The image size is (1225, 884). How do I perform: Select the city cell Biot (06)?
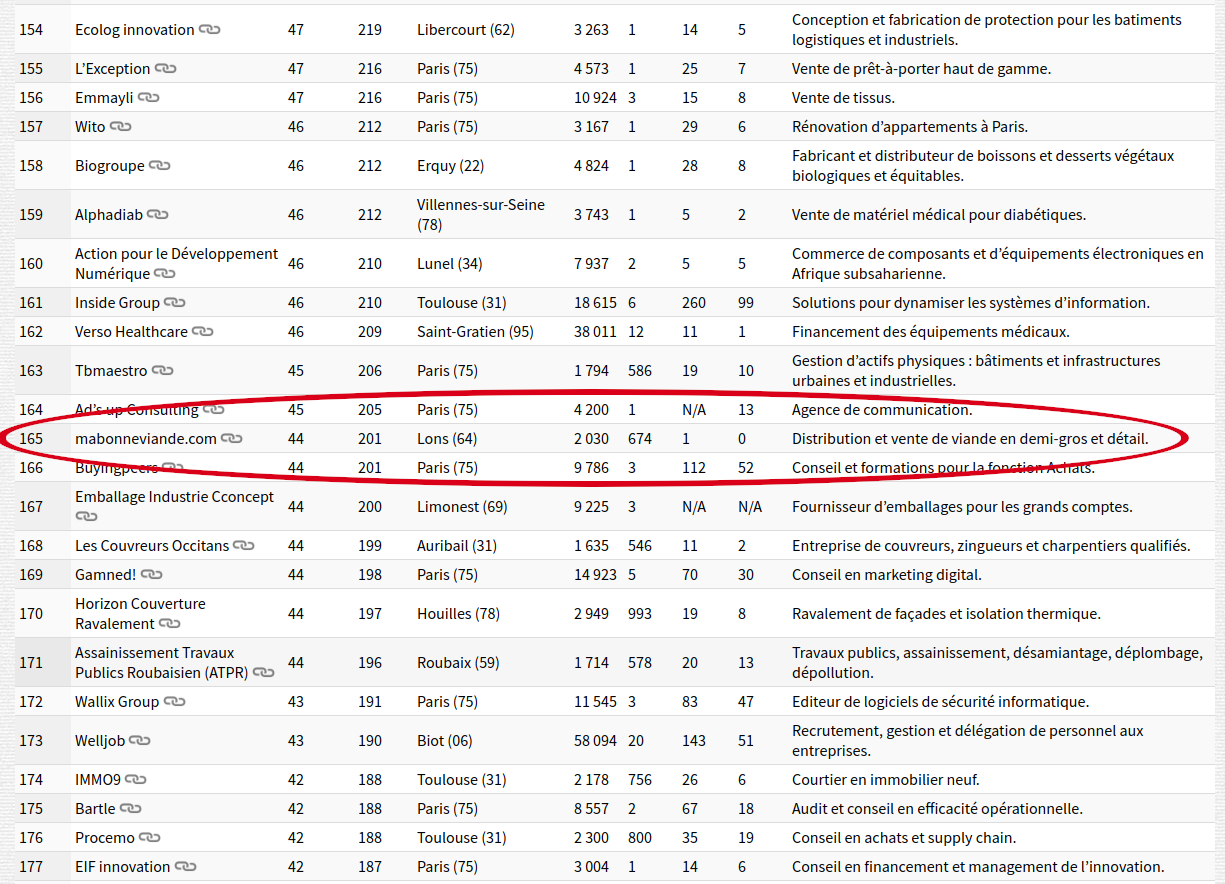click(x=445, y=741)
